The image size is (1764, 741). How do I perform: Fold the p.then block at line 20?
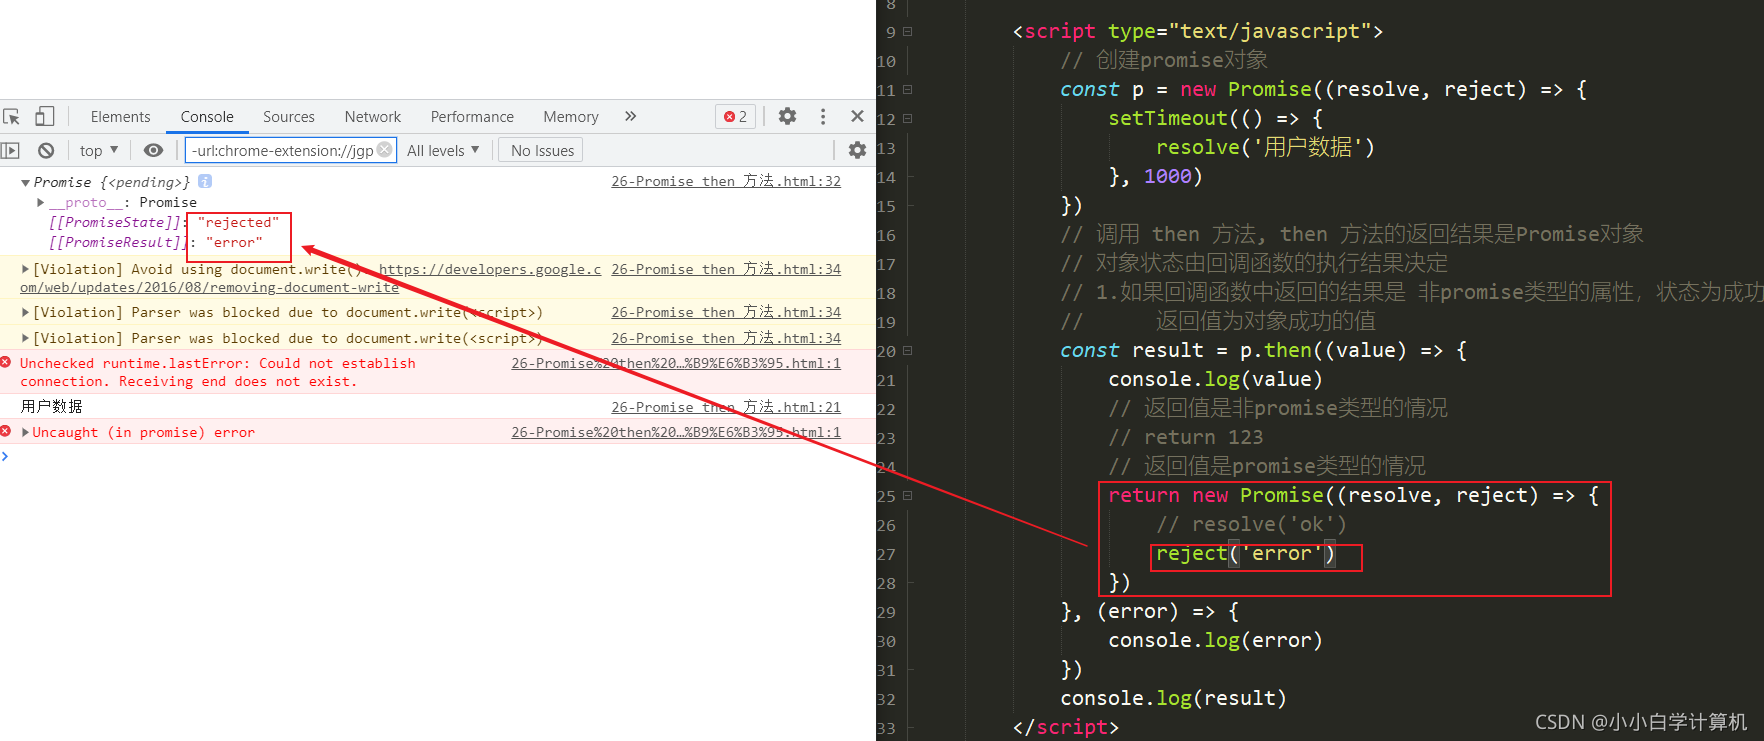[908, 351]
